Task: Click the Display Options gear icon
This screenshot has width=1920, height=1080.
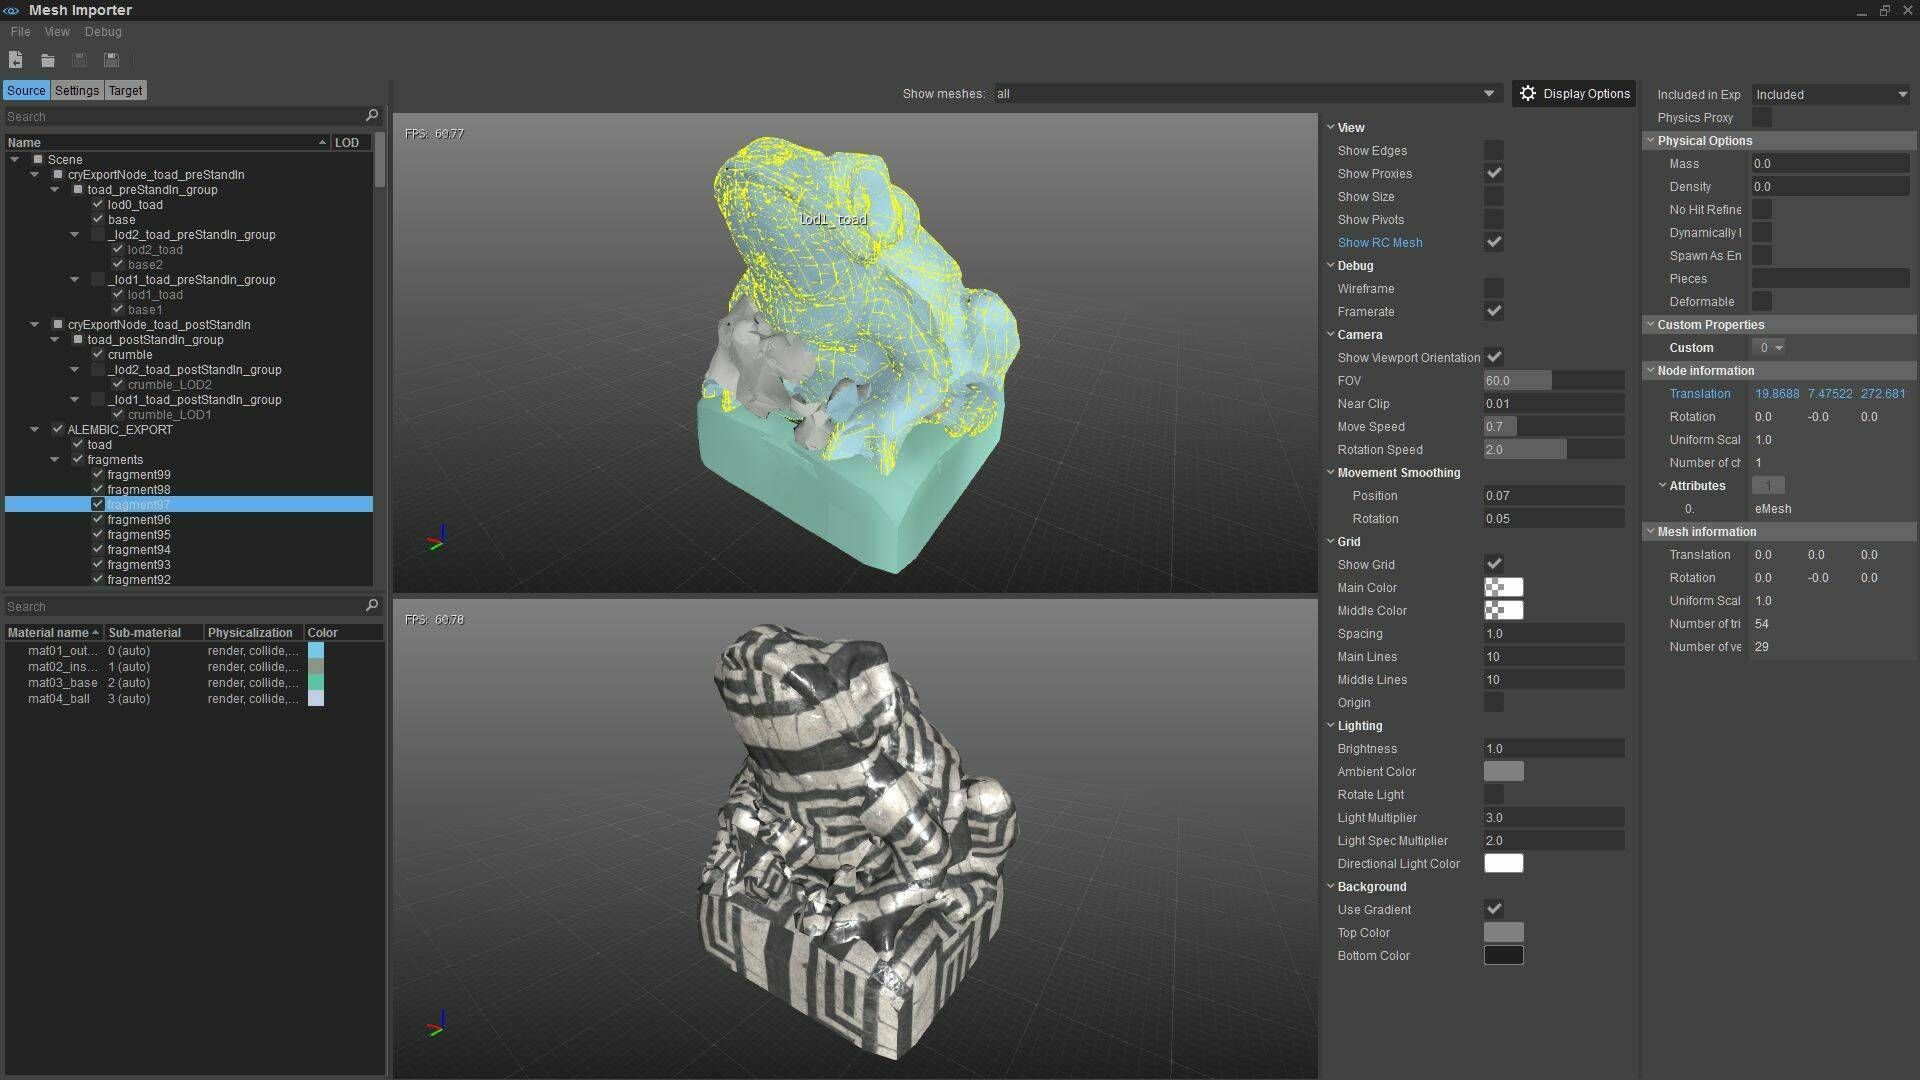Action: coord(1527,92)
